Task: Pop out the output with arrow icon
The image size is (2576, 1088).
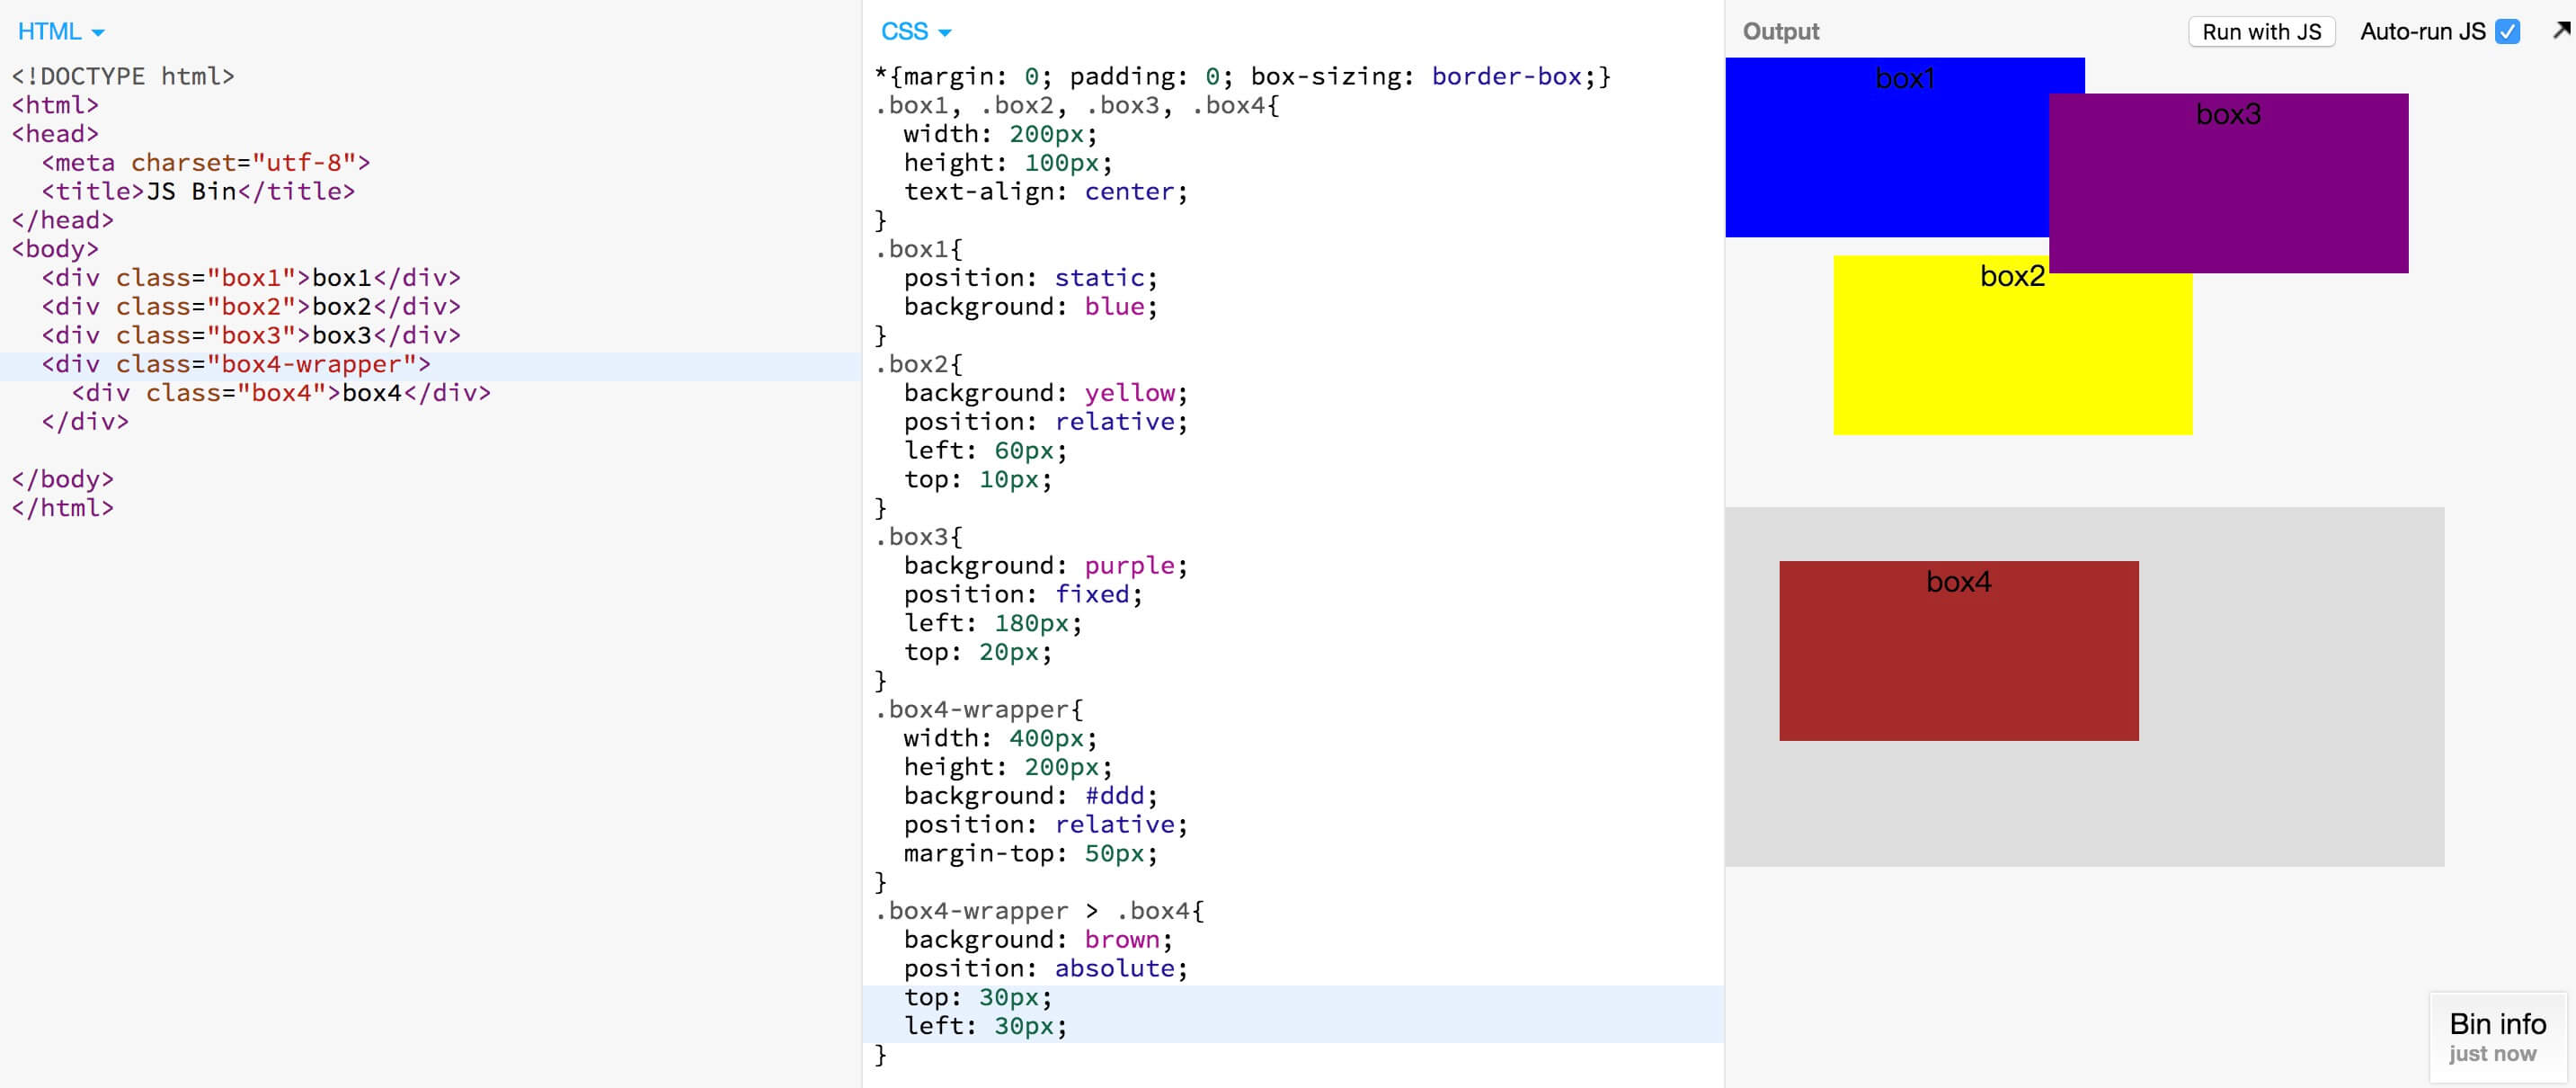Action: 2561,31
